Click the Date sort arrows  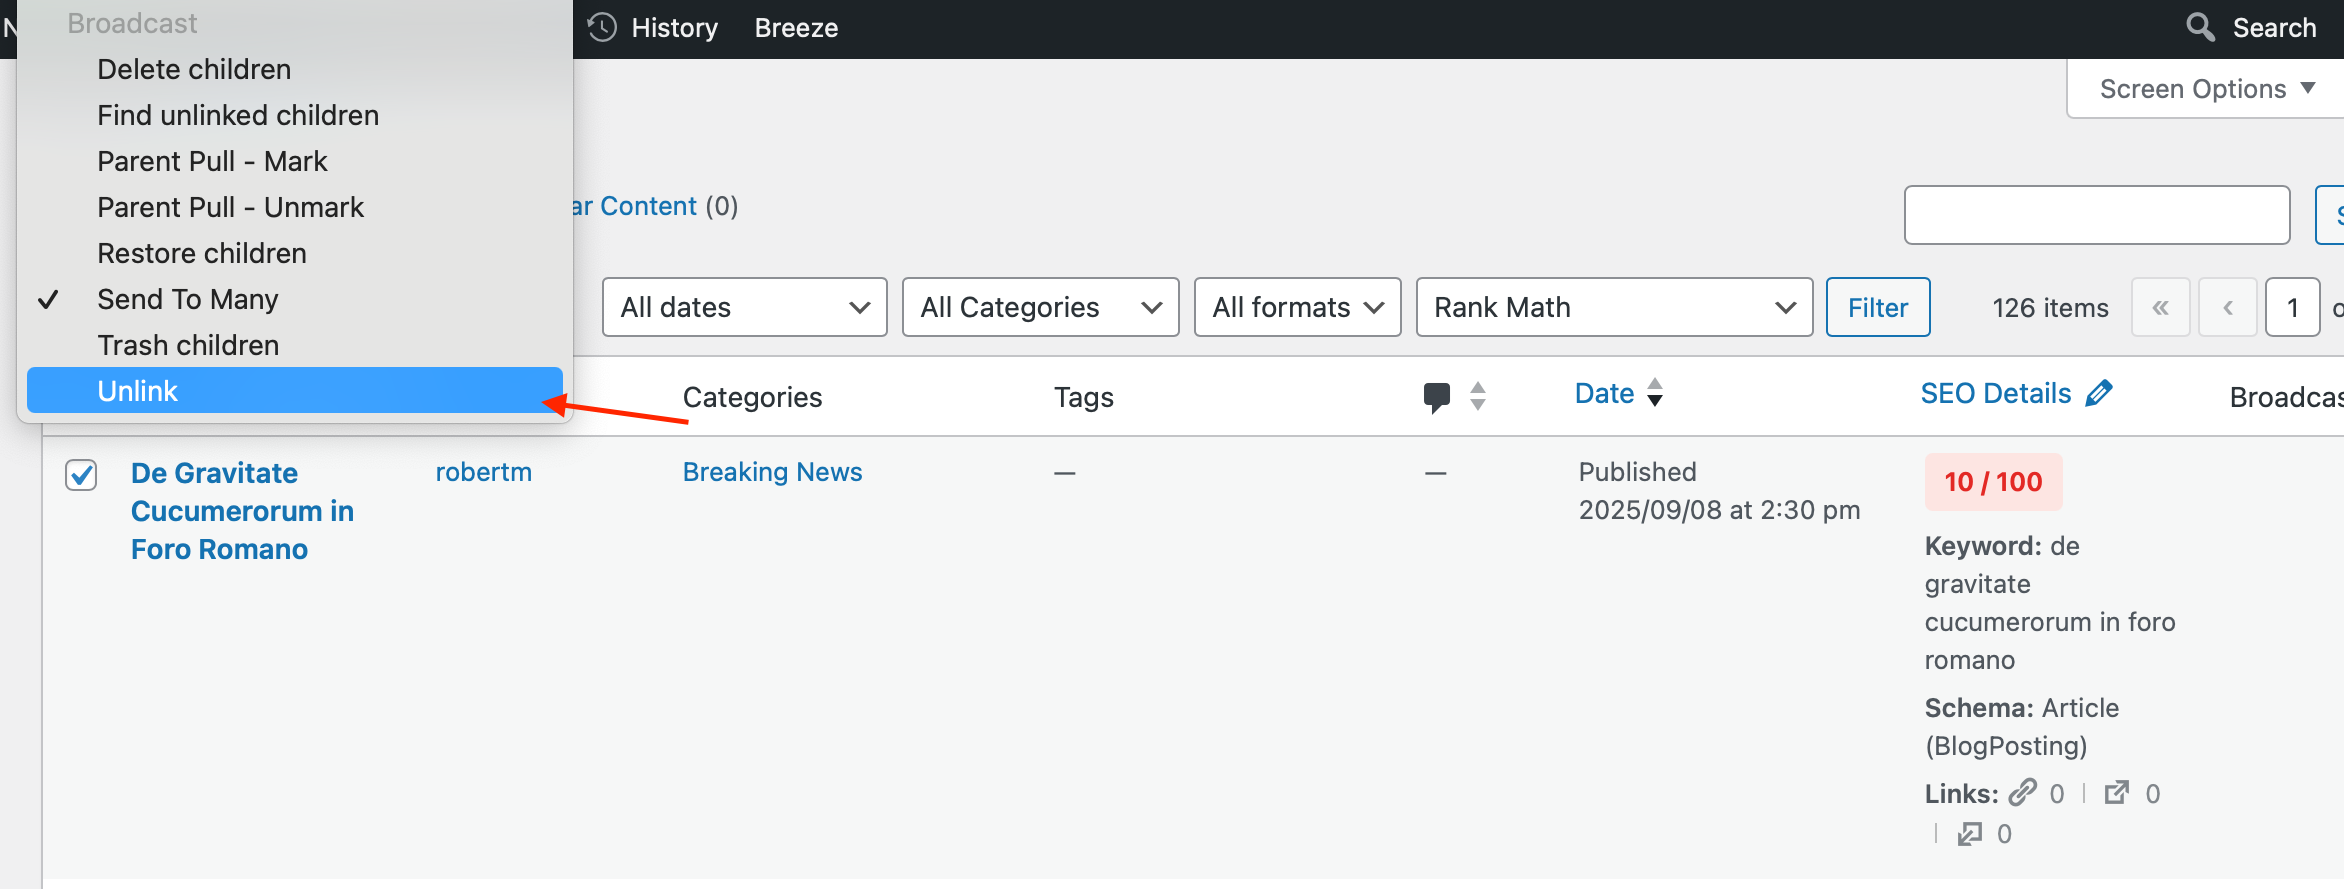pos(1655,393)
